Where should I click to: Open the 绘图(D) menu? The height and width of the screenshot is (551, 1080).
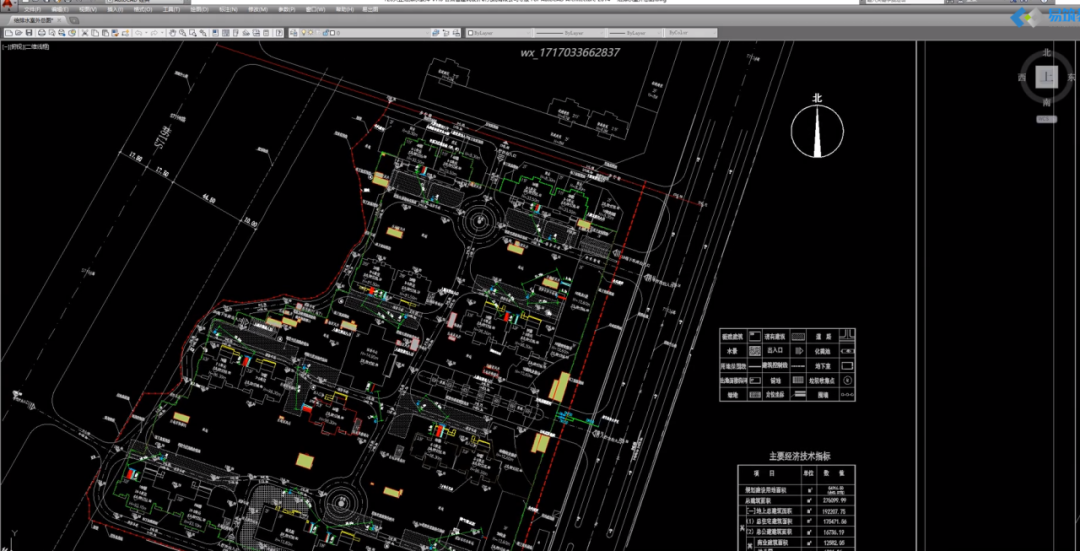199,9
